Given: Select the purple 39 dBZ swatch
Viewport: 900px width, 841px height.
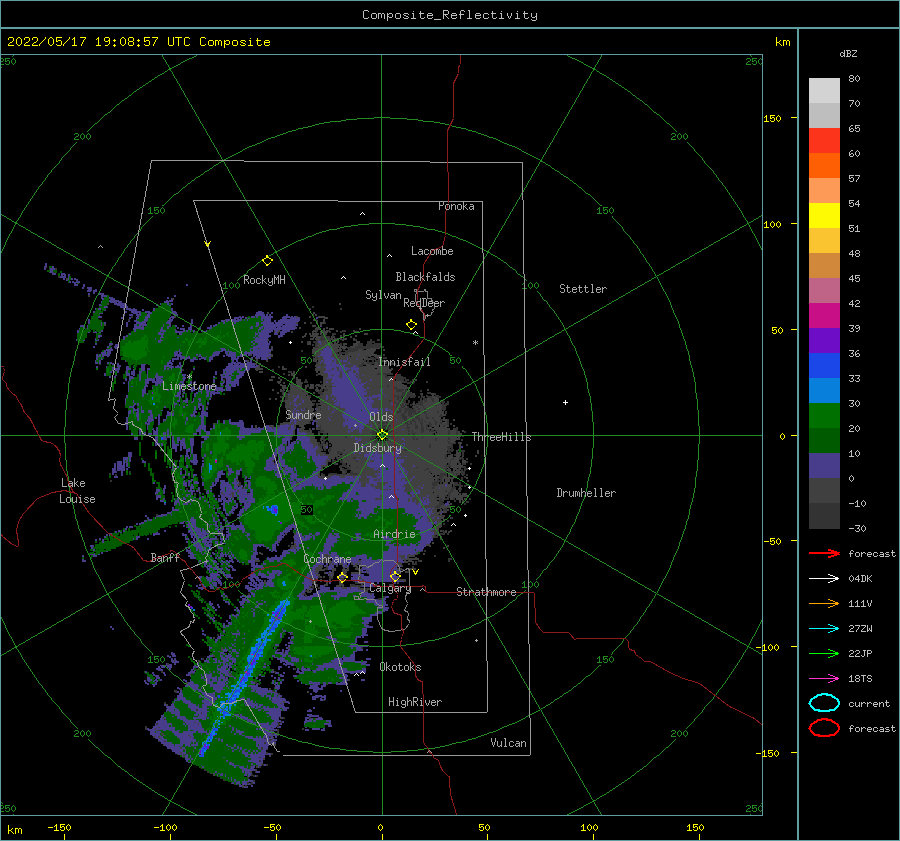Looking at the screenshot, I should [824, 340].
